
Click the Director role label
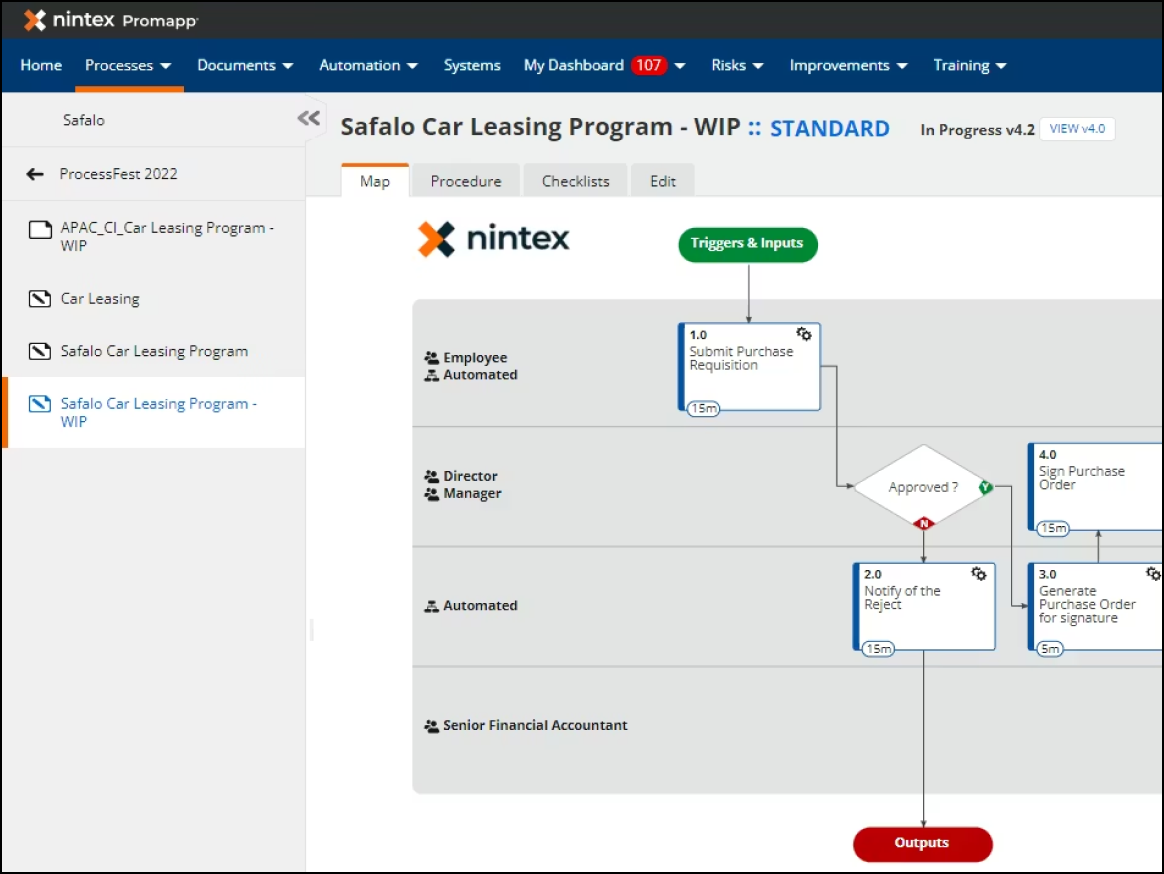tap(471, 476)
